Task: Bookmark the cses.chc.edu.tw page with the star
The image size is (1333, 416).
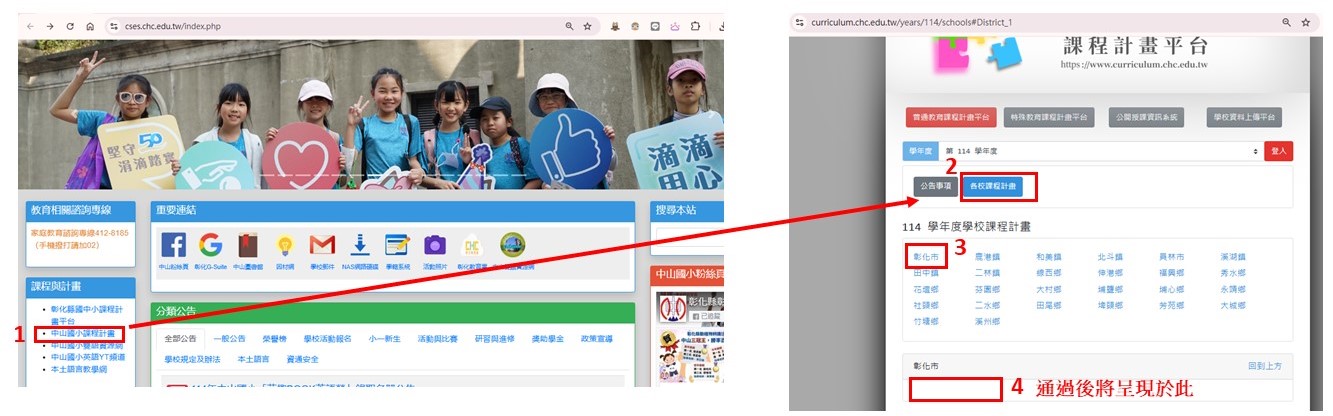Action: tap(588, 26)
